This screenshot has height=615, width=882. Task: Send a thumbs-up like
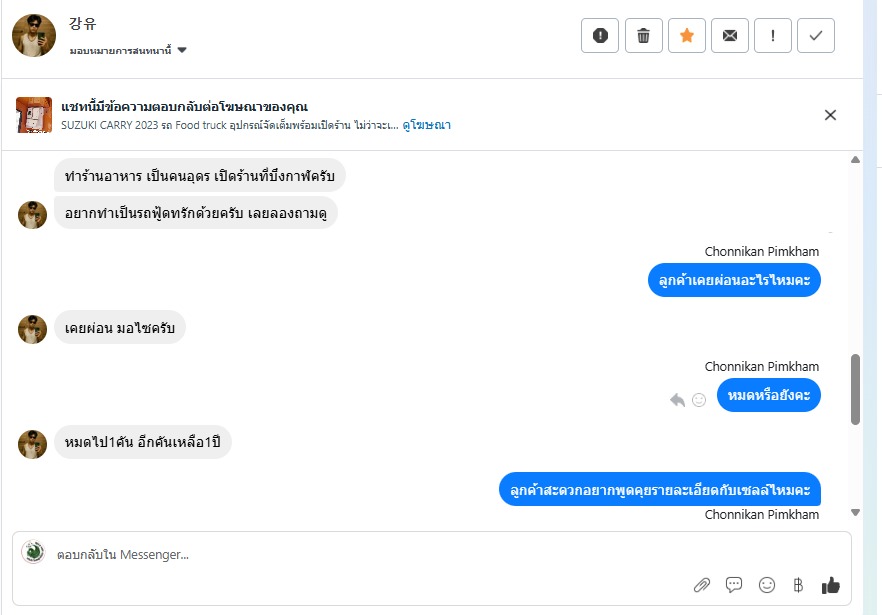click(x=831, y=585)
